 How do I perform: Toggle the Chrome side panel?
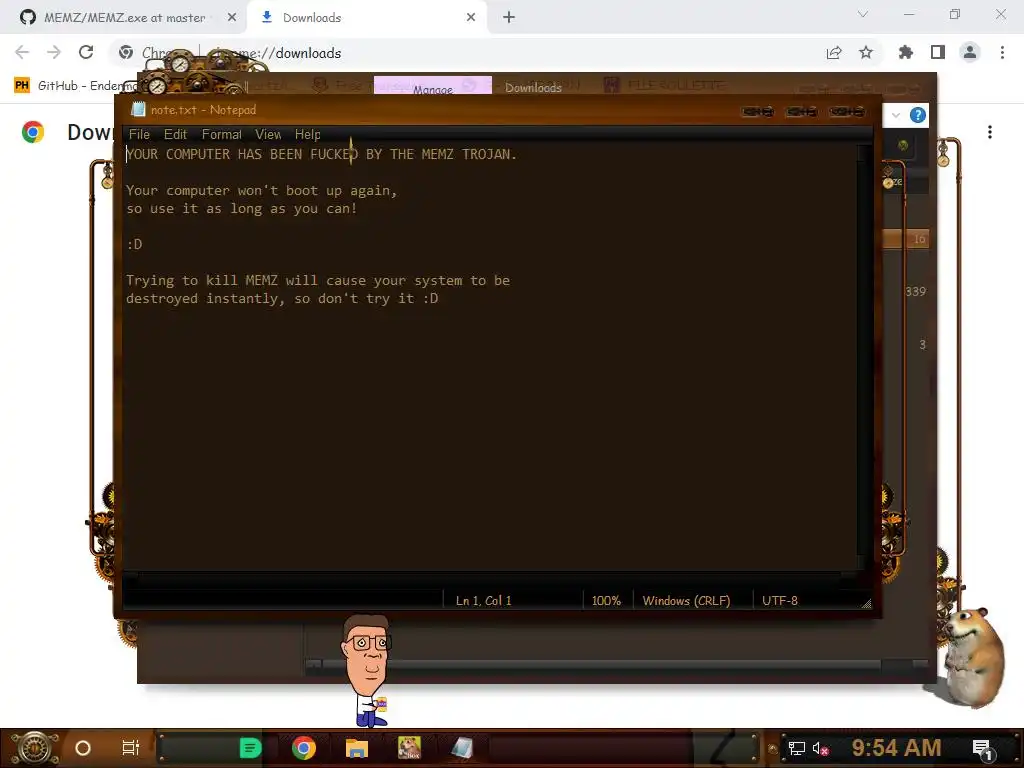(938, 53)
